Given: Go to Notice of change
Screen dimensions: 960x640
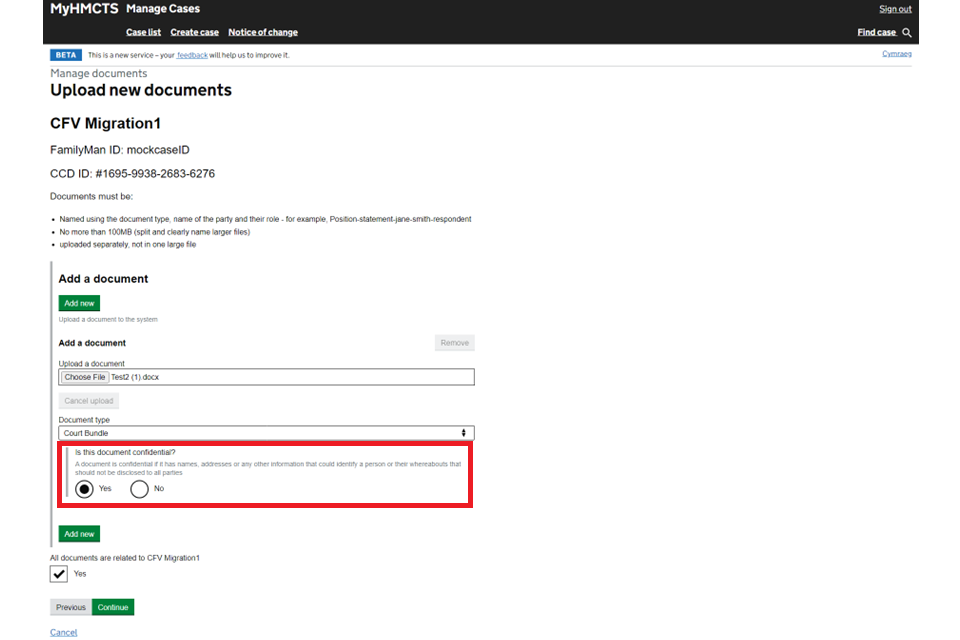Looking at the screenshot, I should click(262, 32).
